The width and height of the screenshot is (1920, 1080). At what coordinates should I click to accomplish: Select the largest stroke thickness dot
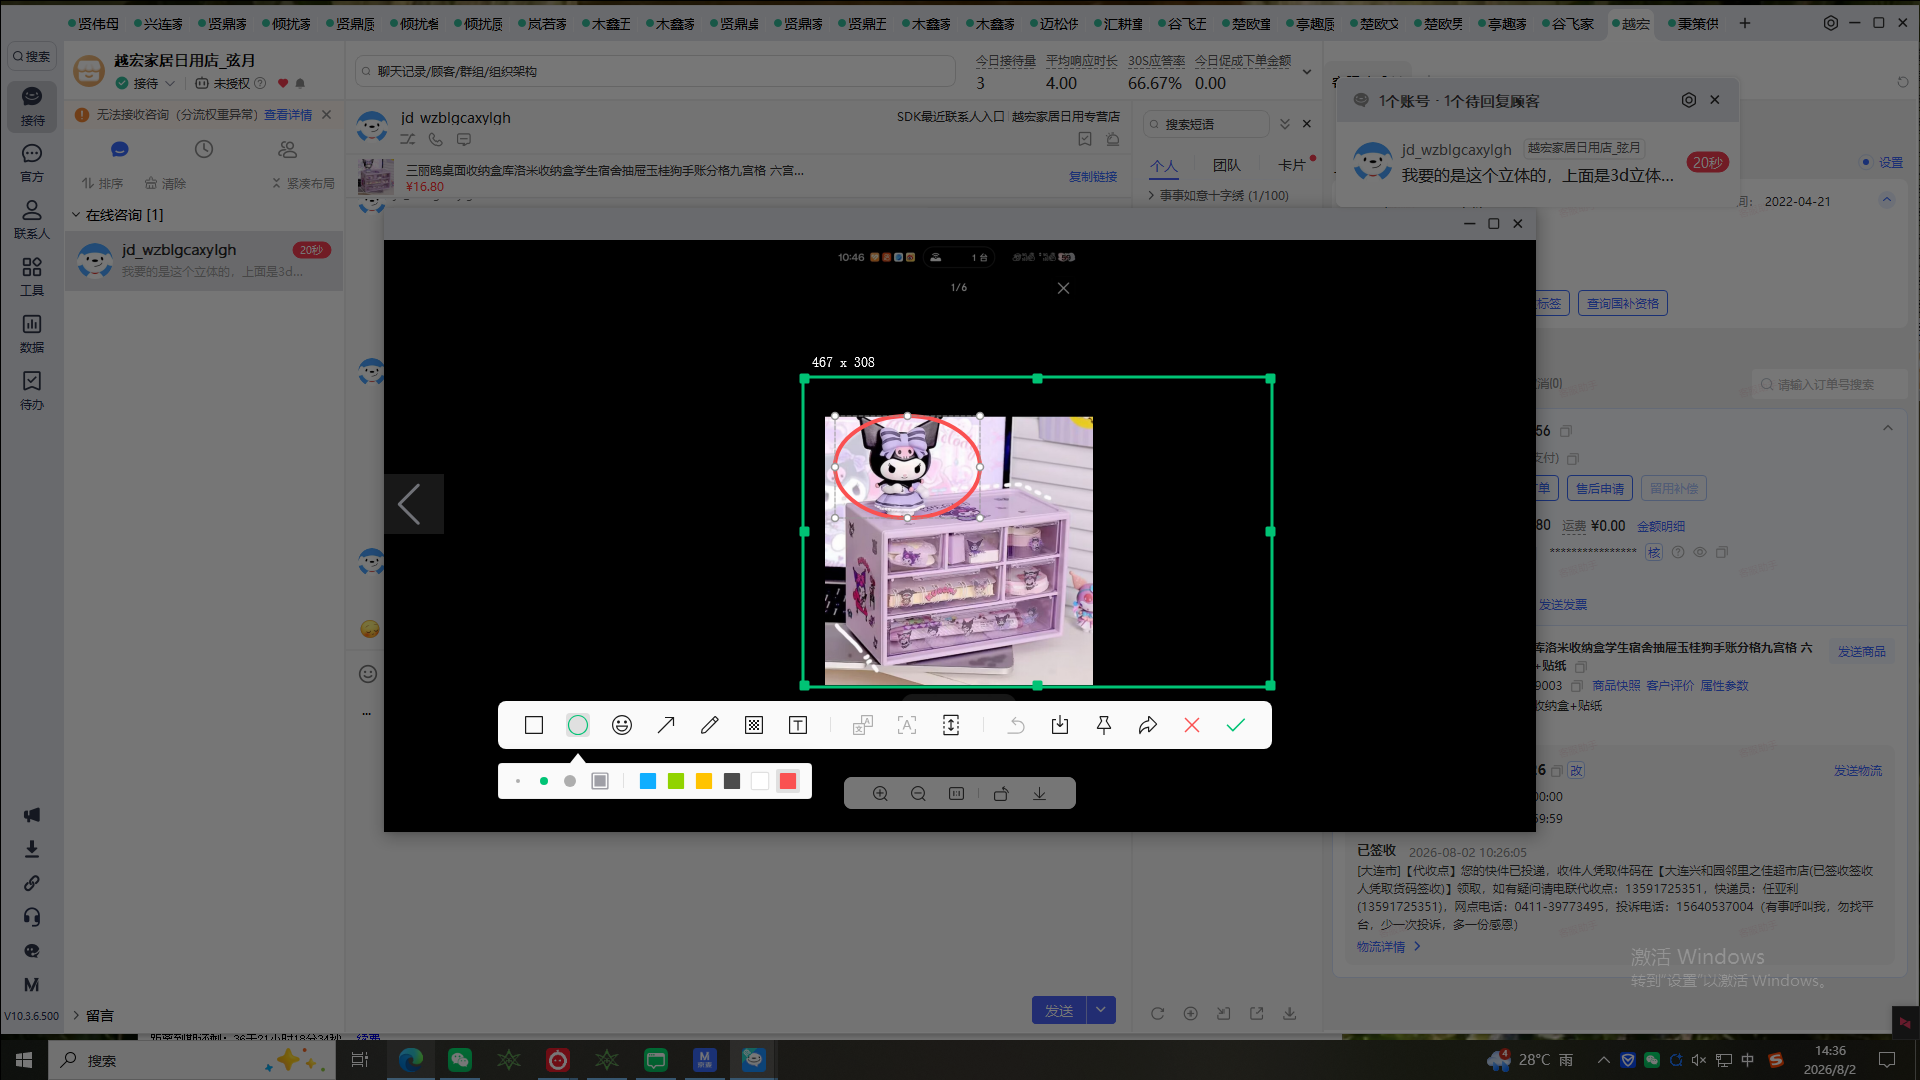pyautogui.click(x=570, y=781)
